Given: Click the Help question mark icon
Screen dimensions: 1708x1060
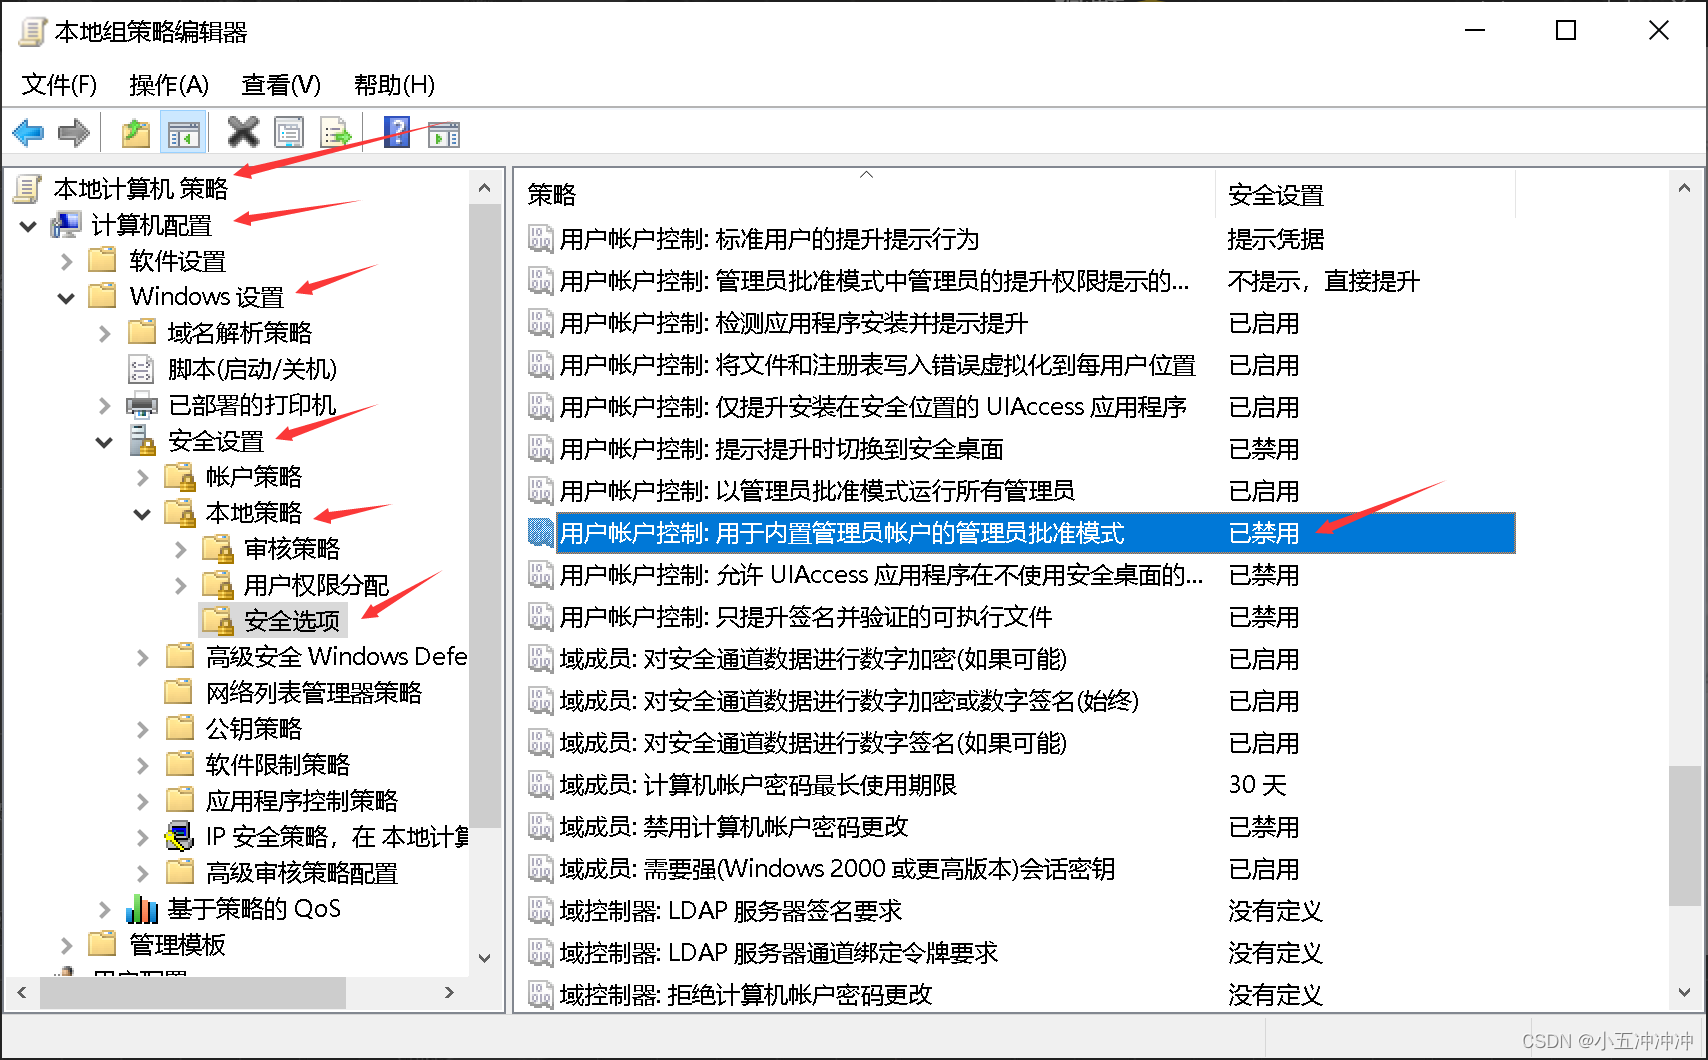Looking at the screenshot, I should [397, 132].
